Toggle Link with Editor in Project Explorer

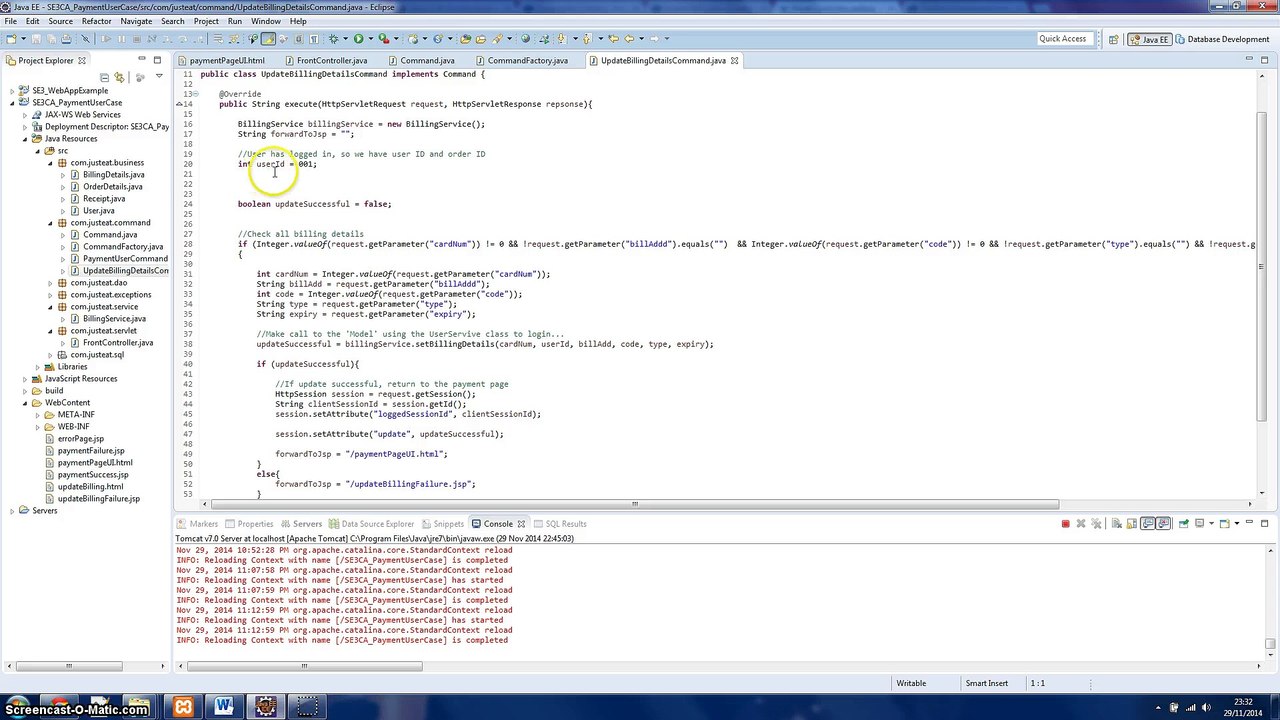point(119,77)
